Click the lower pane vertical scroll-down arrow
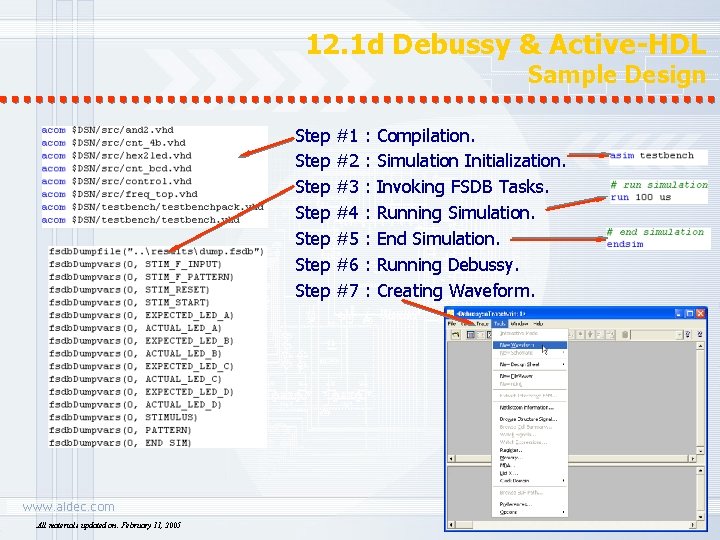720x540 pixels. pos(700,517)
